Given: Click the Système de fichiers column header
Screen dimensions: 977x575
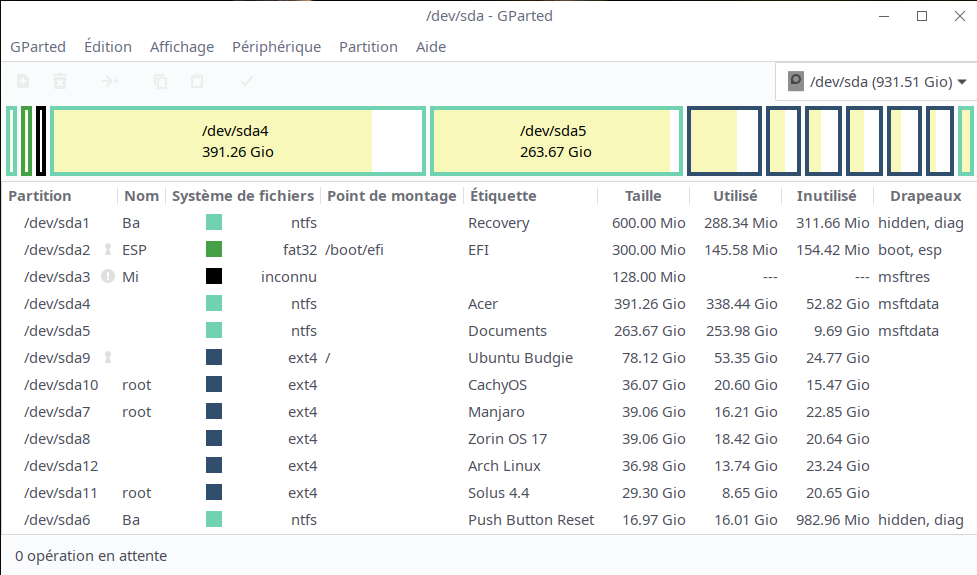Looking at the screenshot, I should pos(242,196).
